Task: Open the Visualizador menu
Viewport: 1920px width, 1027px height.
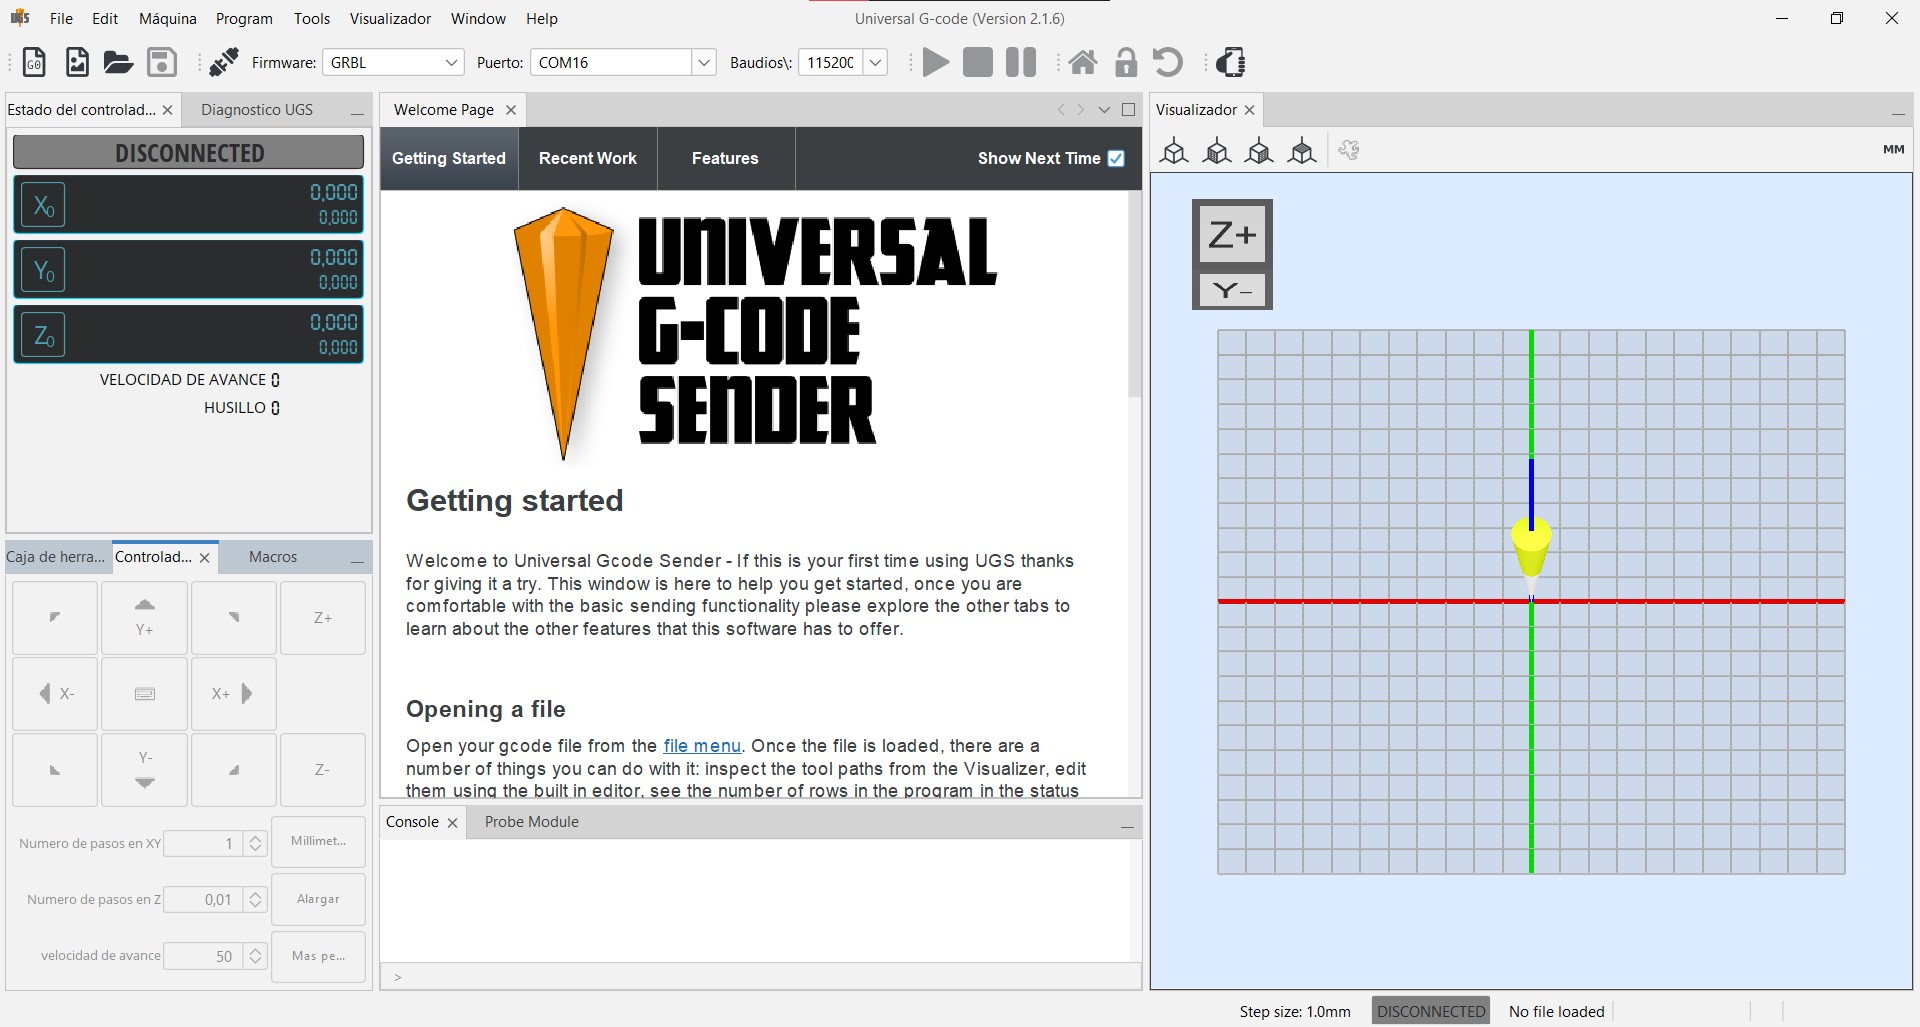Action: tap(390, 18)
